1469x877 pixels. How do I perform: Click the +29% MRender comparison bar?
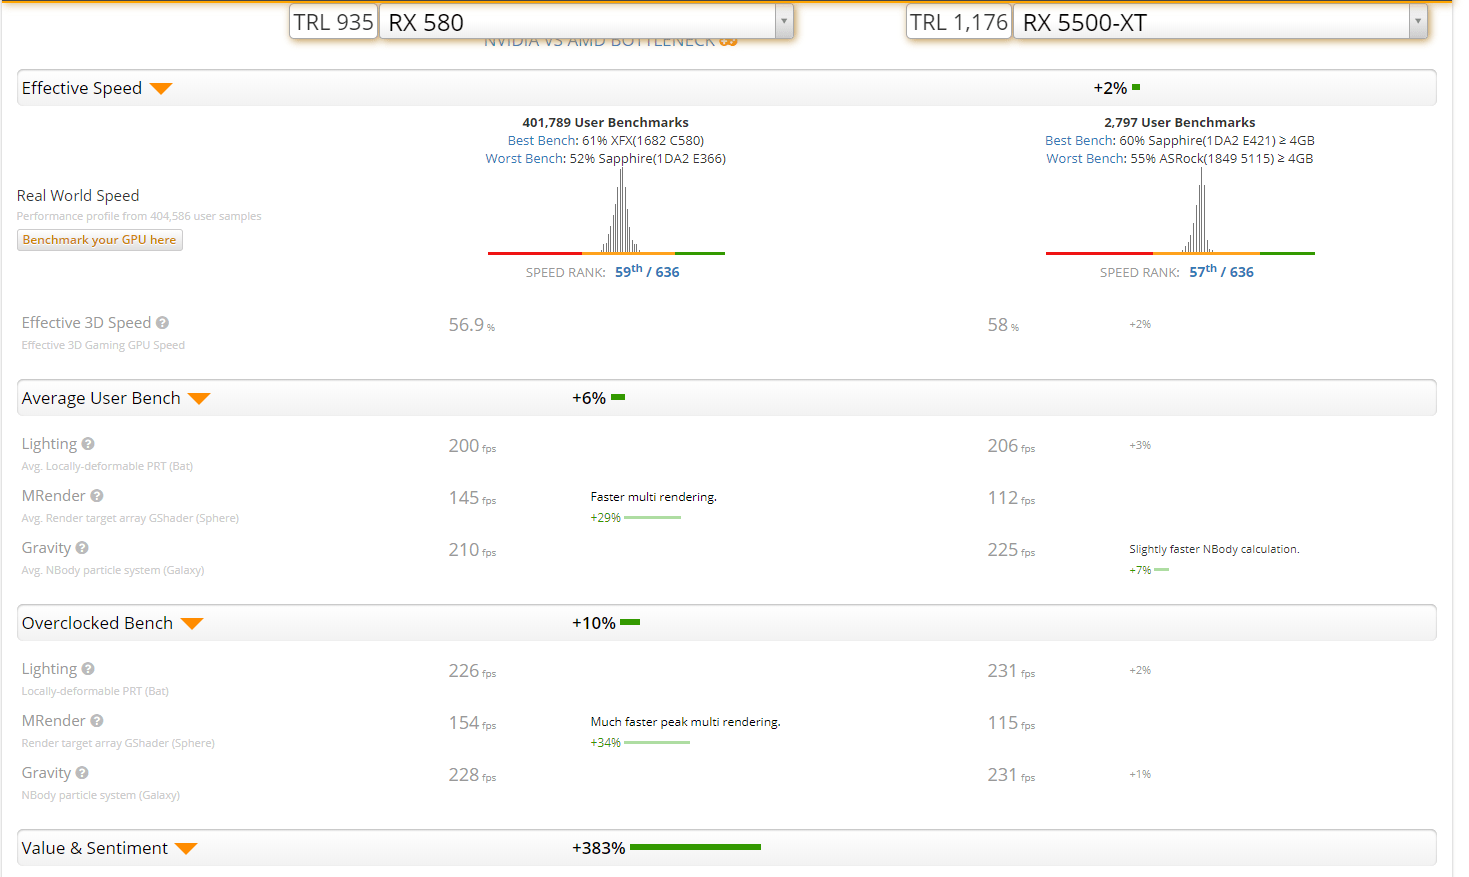tap(652, 518)
